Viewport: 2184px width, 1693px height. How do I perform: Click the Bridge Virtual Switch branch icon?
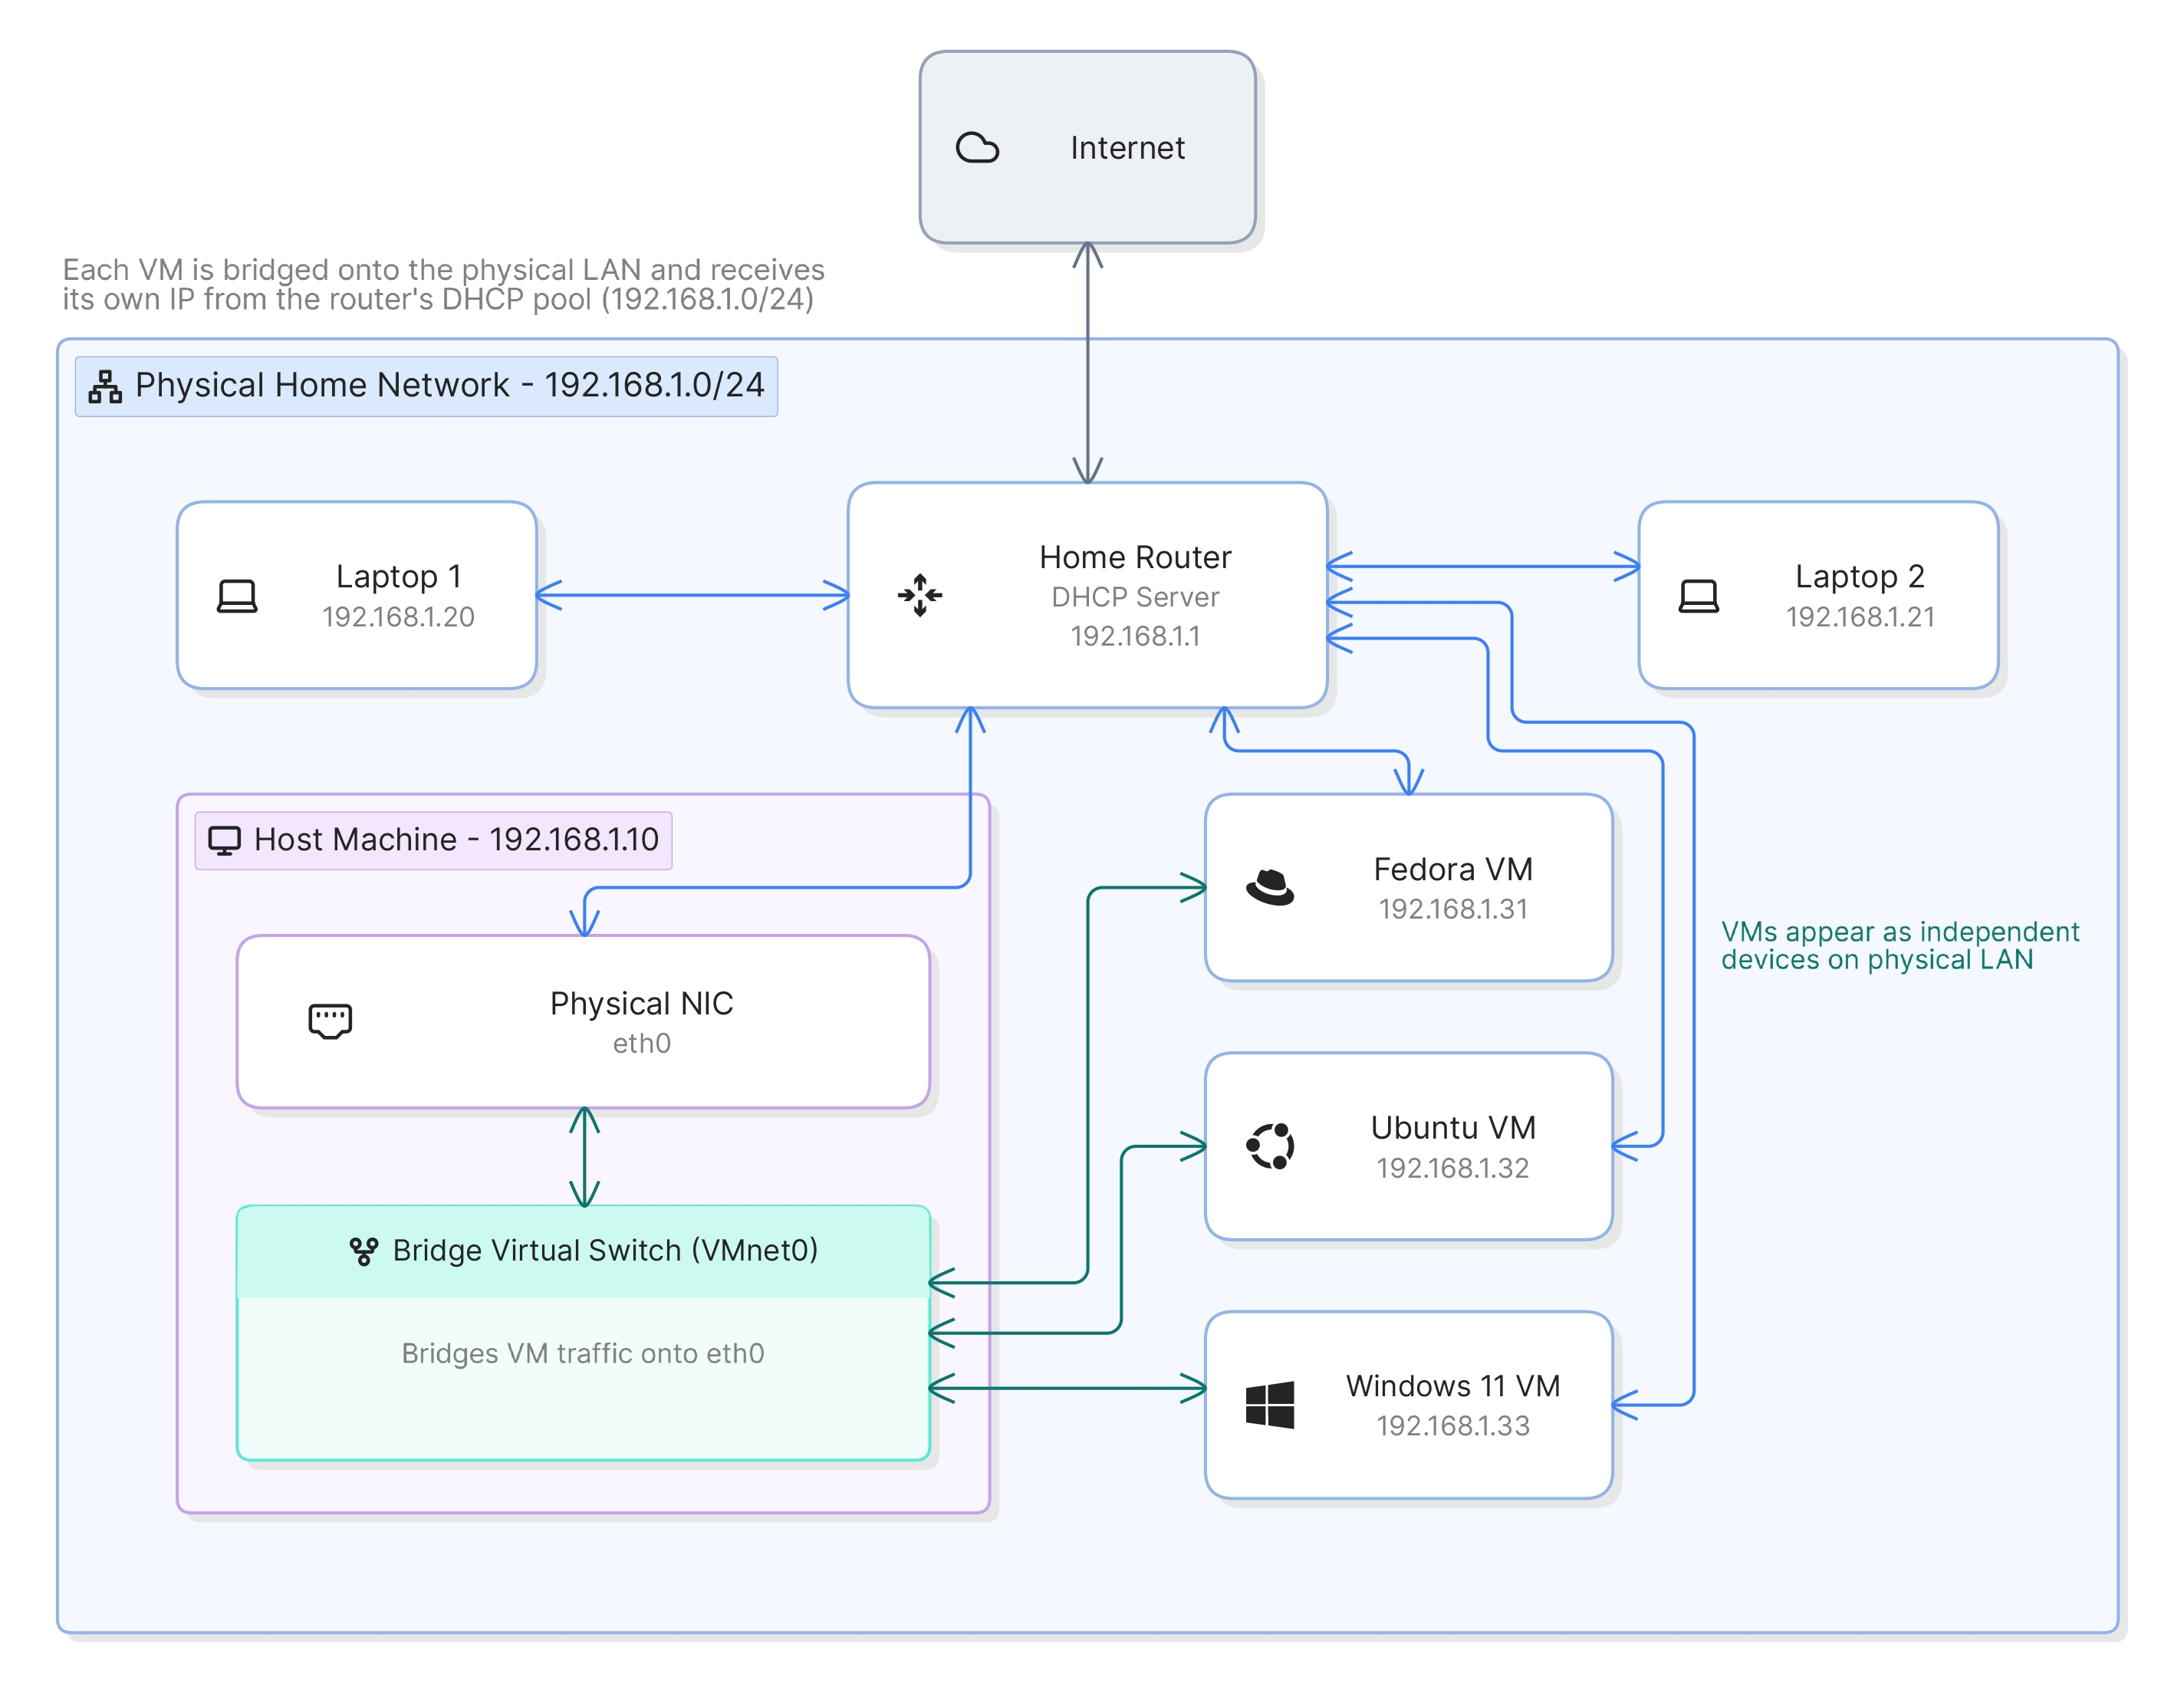pyautogui.click(x=364, y=1251)
